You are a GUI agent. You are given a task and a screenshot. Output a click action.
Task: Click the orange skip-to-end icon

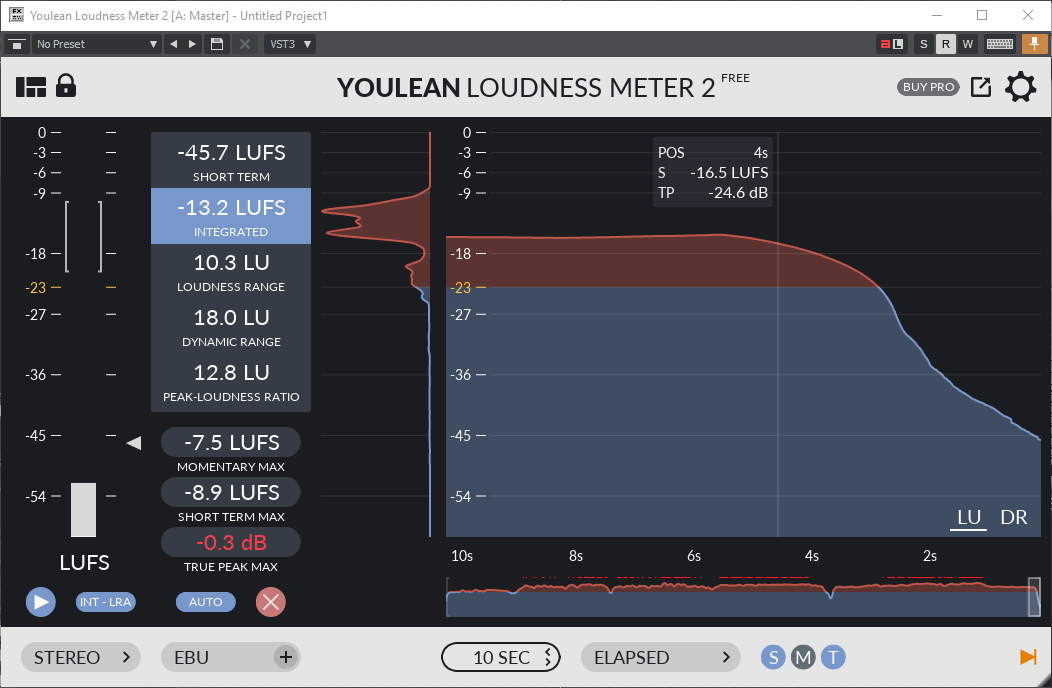point(1028,656)
